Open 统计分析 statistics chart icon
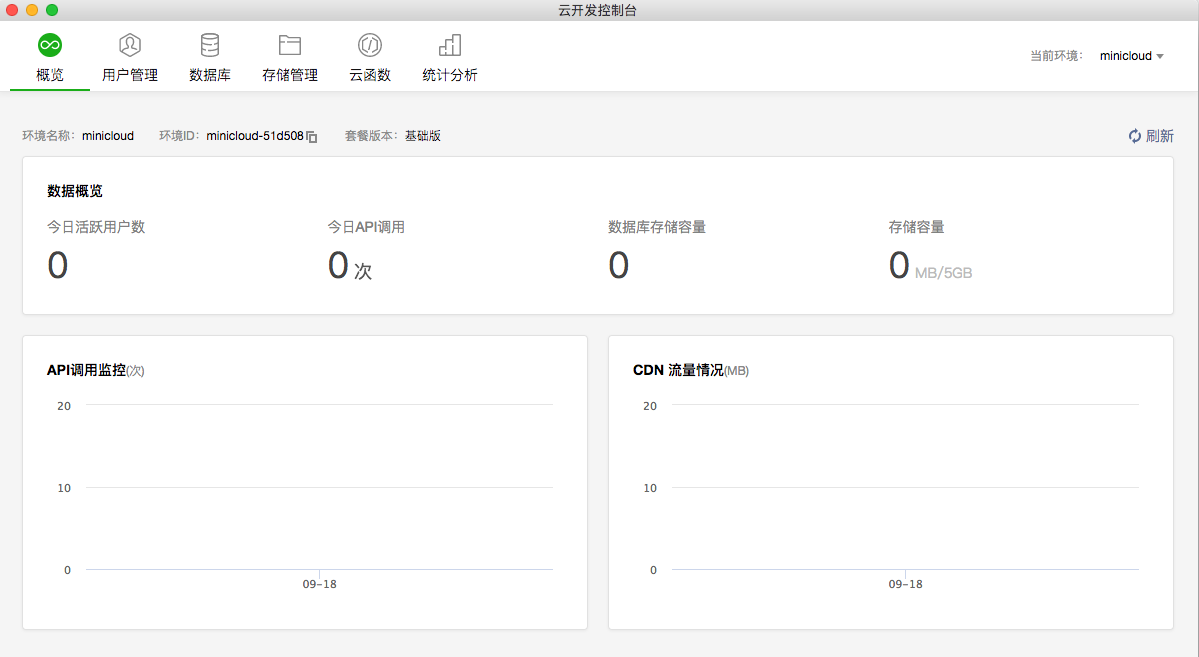The image size is (1199, 657). 450,45
